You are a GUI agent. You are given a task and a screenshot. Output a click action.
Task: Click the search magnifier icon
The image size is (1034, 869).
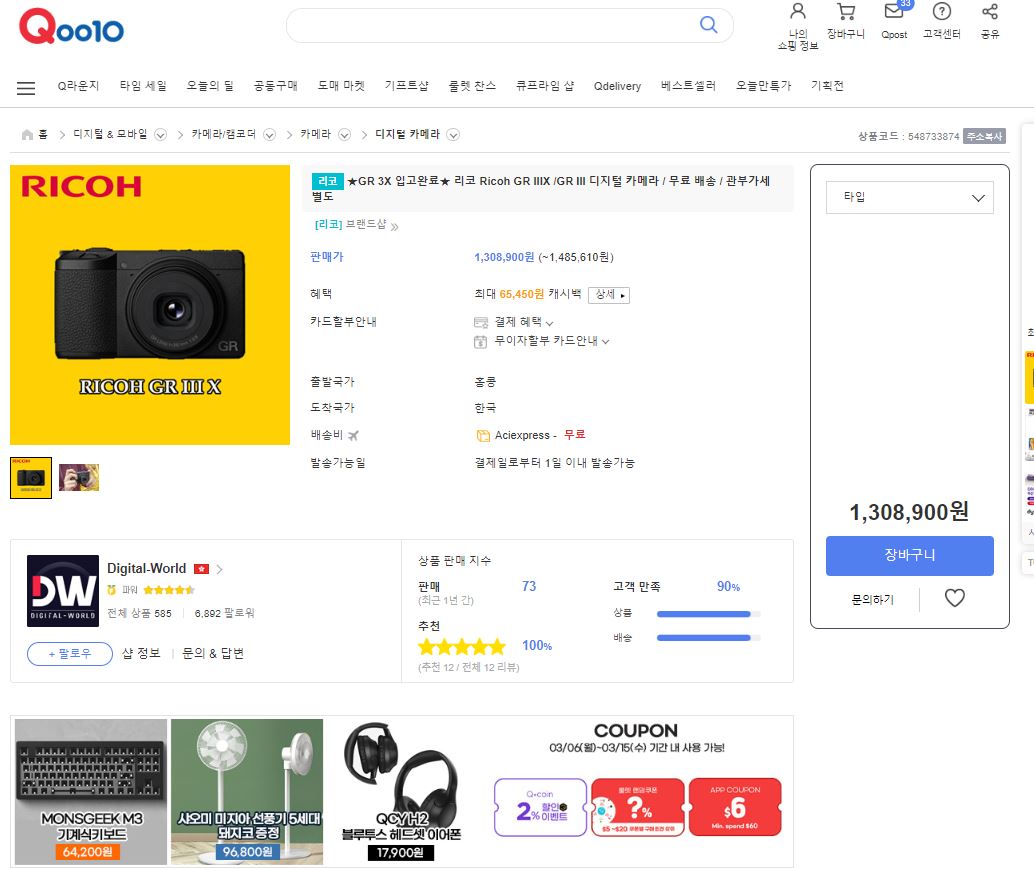(708, 25)
